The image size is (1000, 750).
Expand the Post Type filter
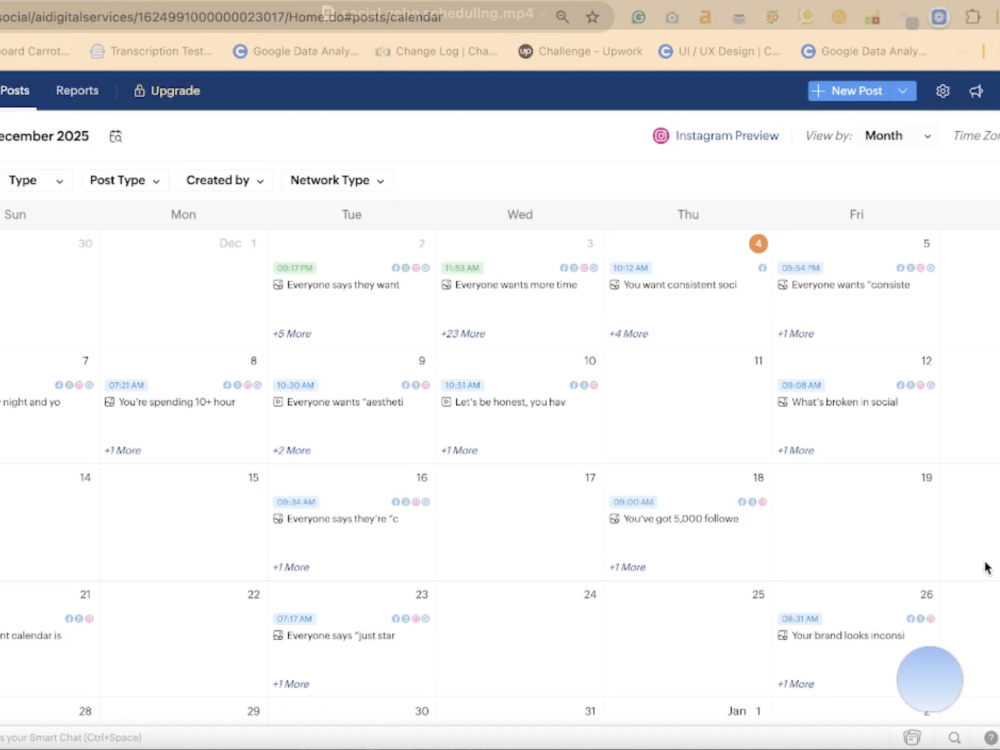click(125, 180)
